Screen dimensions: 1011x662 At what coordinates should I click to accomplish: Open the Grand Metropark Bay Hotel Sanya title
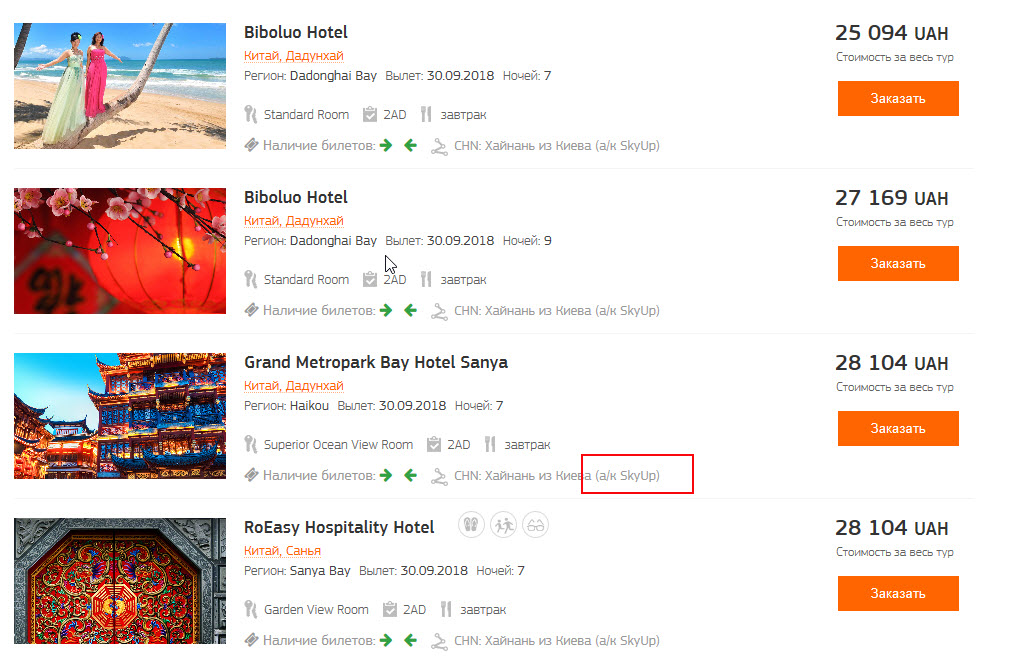coord(375,362)
